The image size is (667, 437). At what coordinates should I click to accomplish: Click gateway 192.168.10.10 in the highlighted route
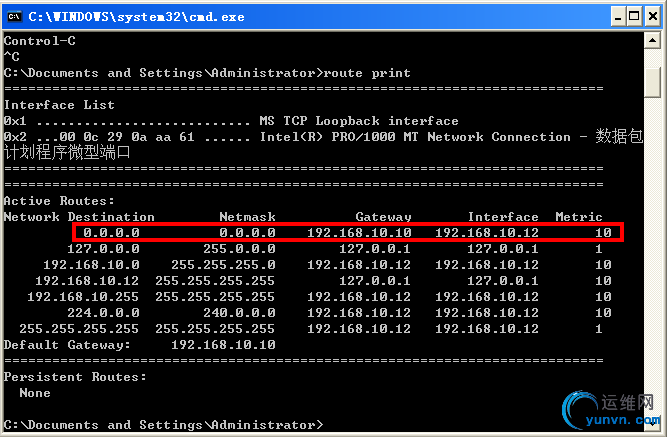click(359, 232)
